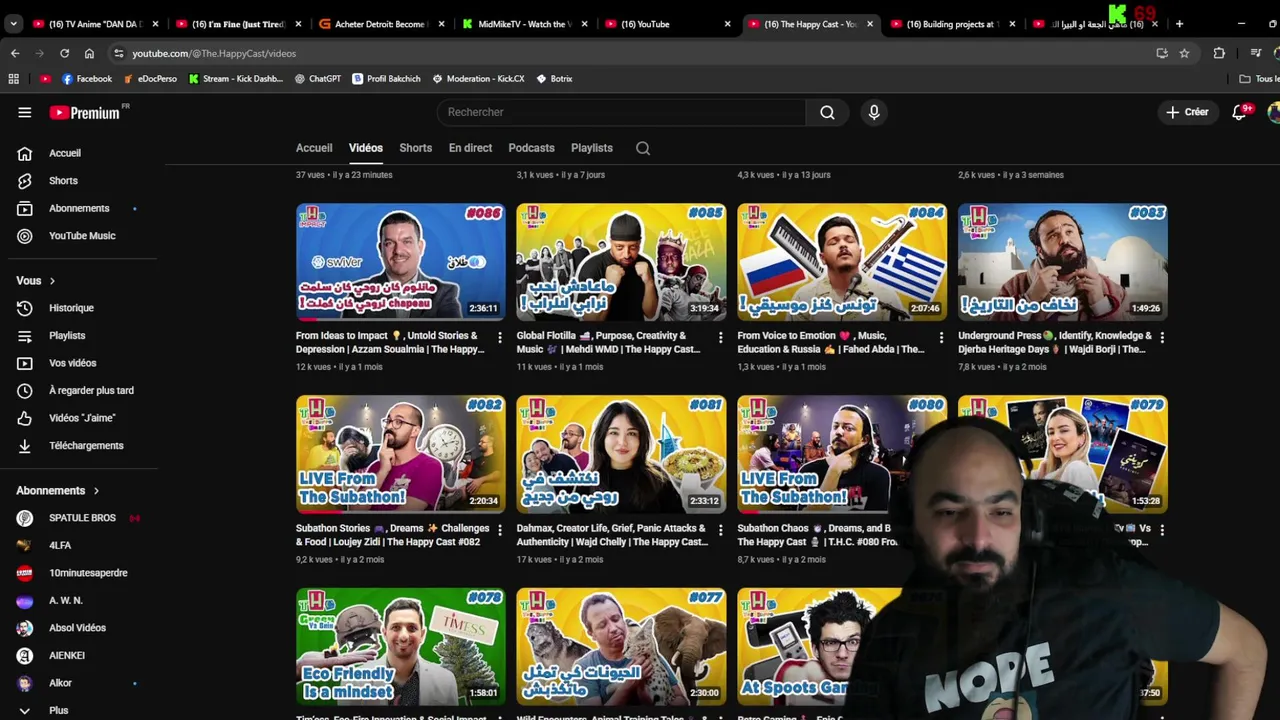Screen dimensions: 1280x720
Task: Click the YouTube Premium logo
Action: pyautogui.click(x=85, y=112)
